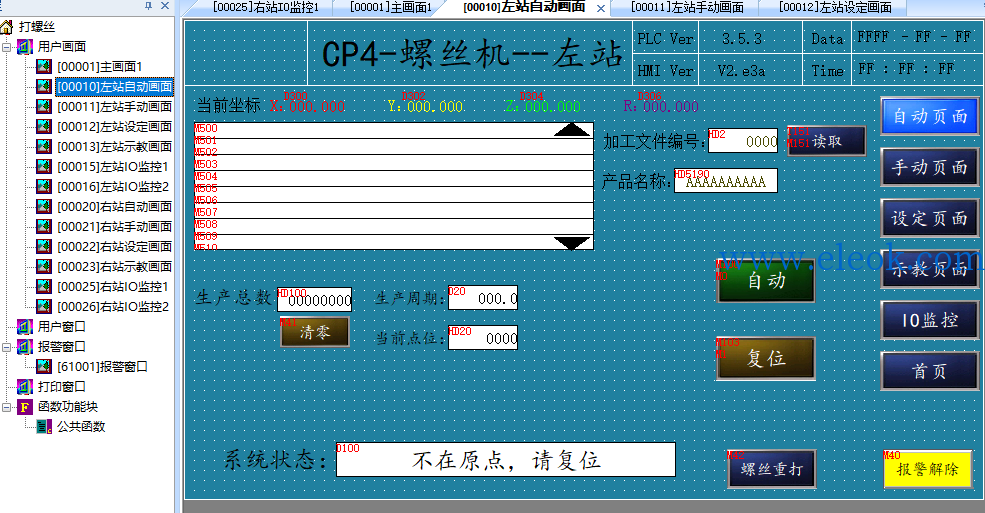Click the 用户窗口 folder icon
Image resolution: width=985 pixels, height=513 pixels.
tap(24, 327)
